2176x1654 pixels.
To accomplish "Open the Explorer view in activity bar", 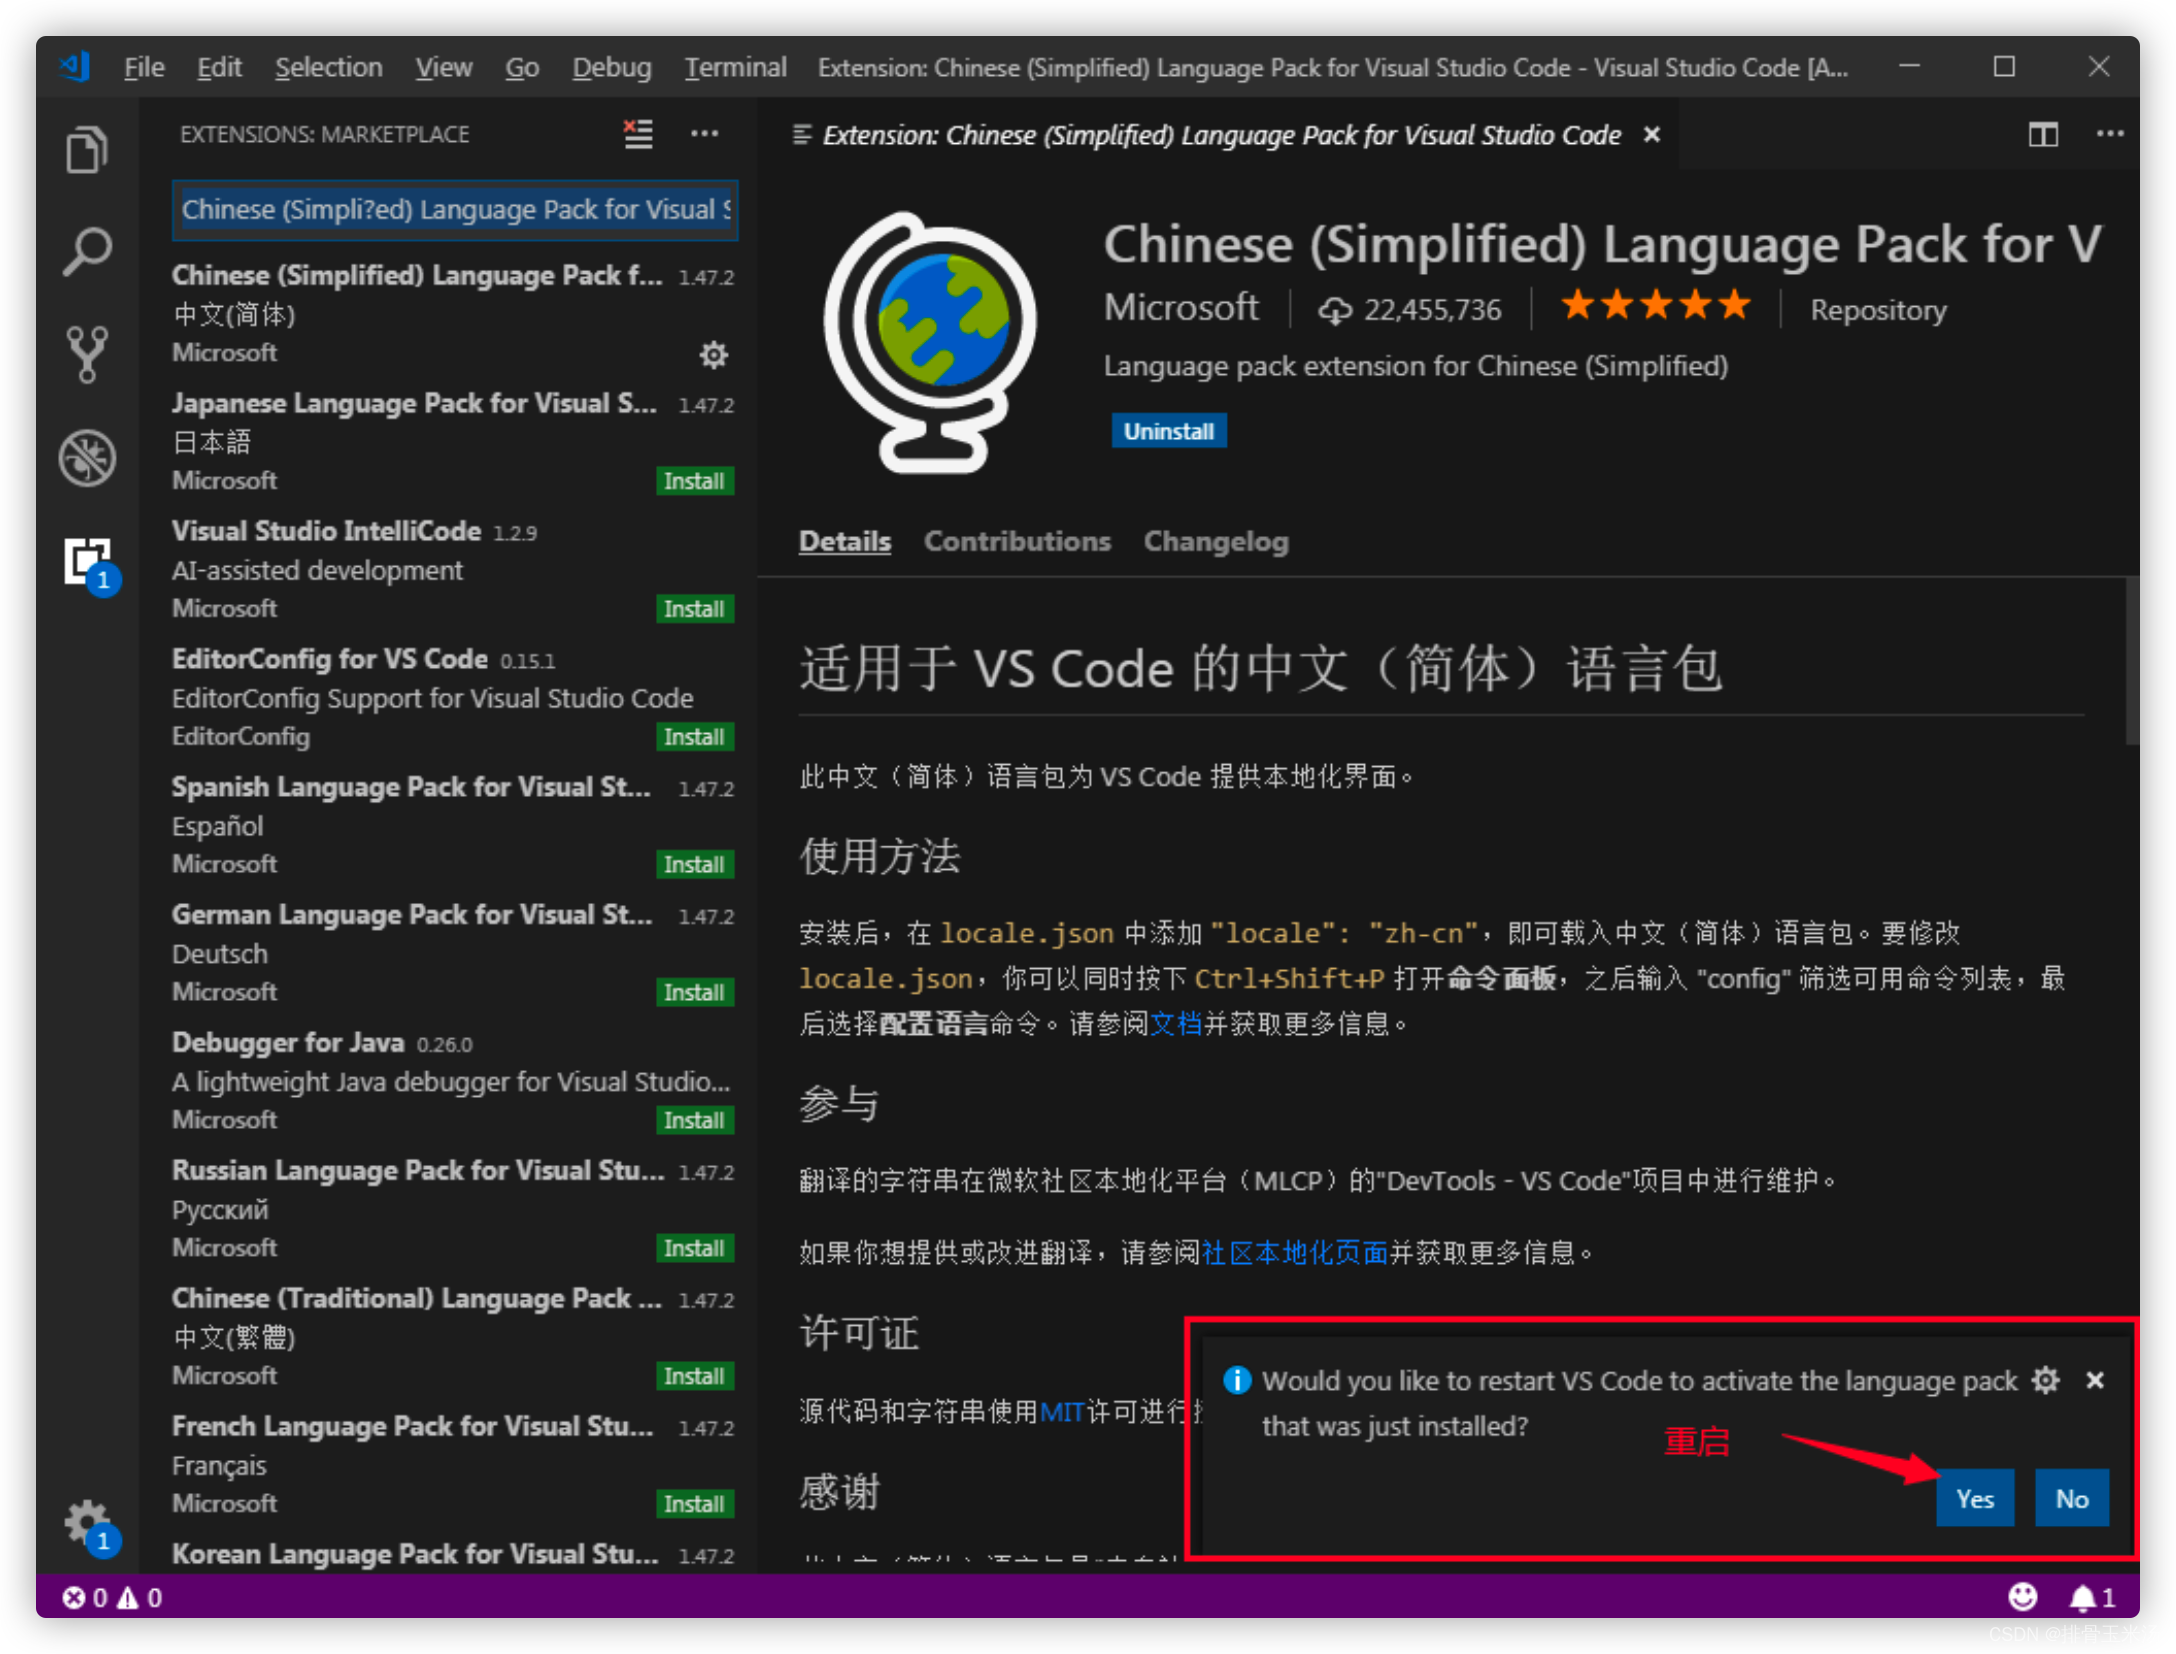I will (x=87, y=150).
